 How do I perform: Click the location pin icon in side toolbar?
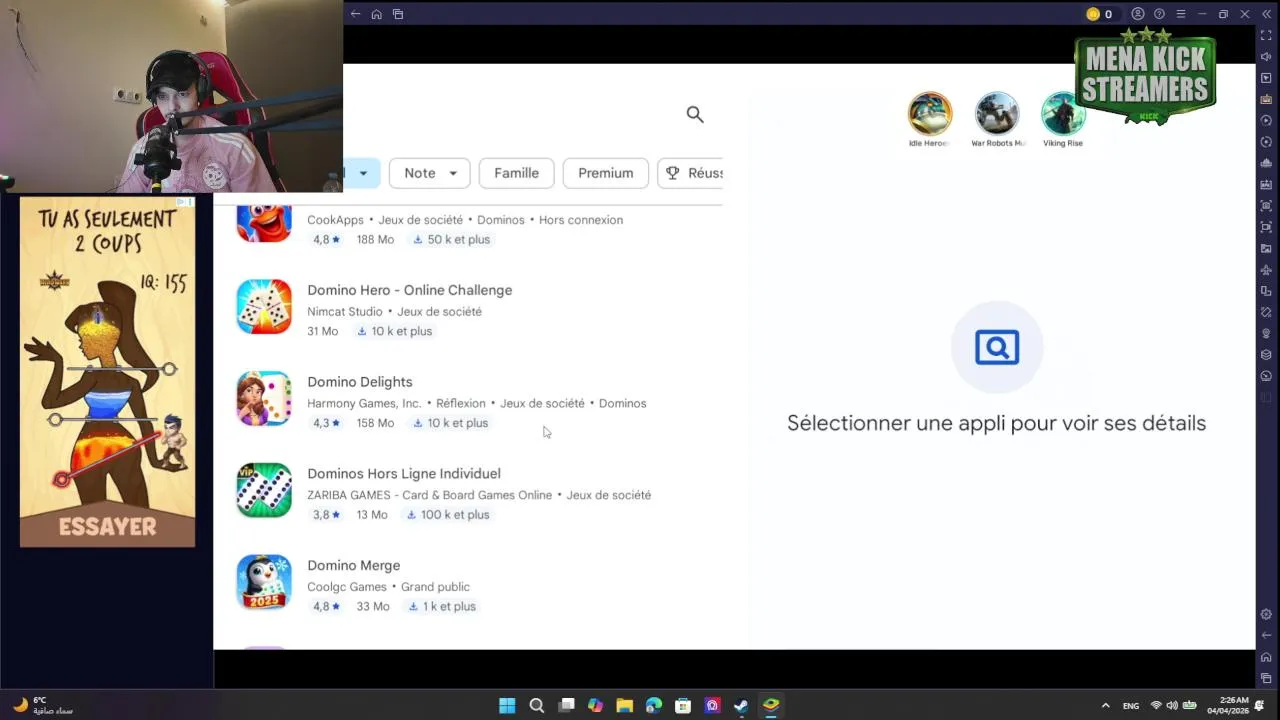coord(1266,334)
